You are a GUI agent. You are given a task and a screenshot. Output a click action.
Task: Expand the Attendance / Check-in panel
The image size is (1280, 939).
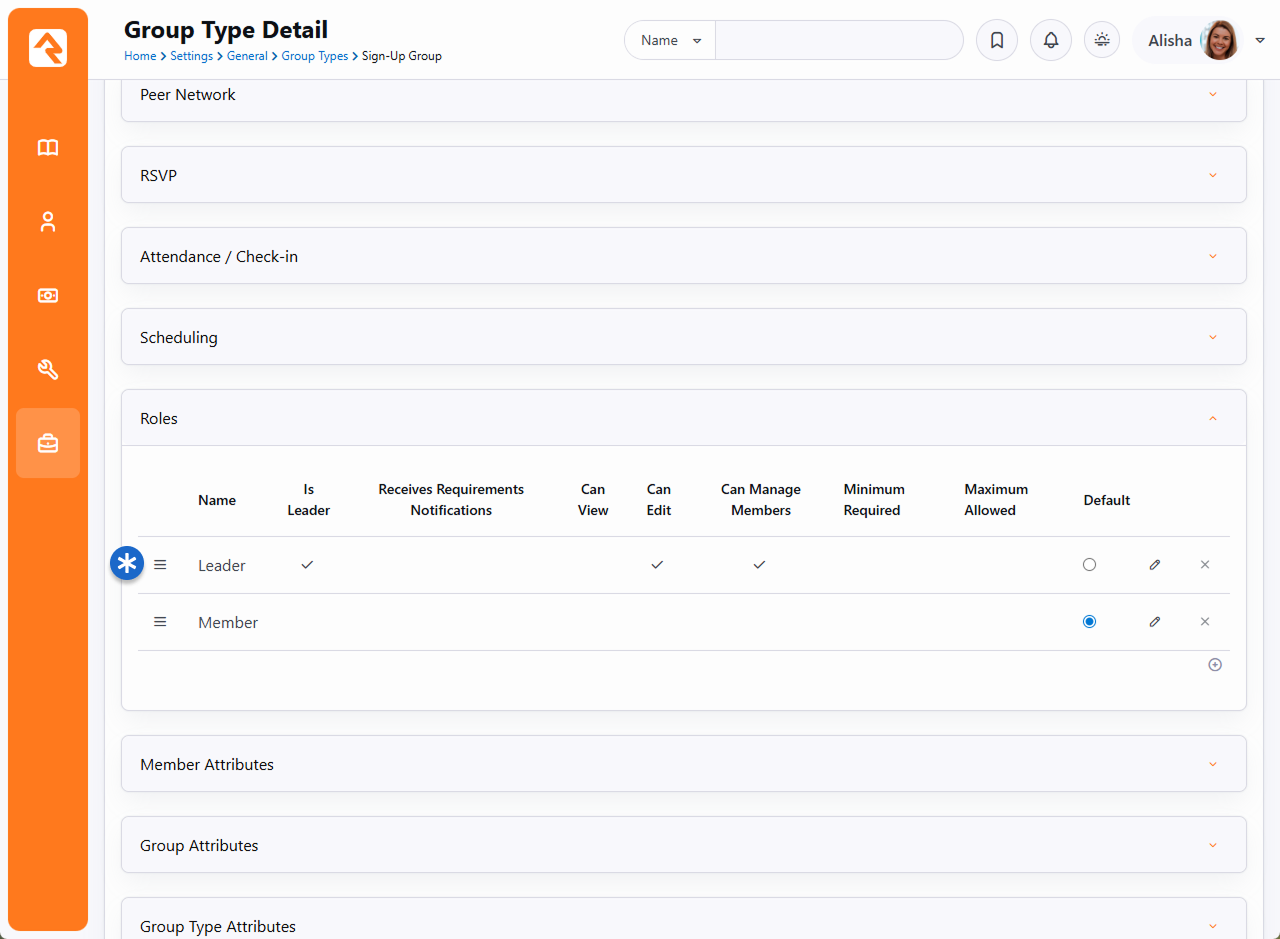click(683, 256)
